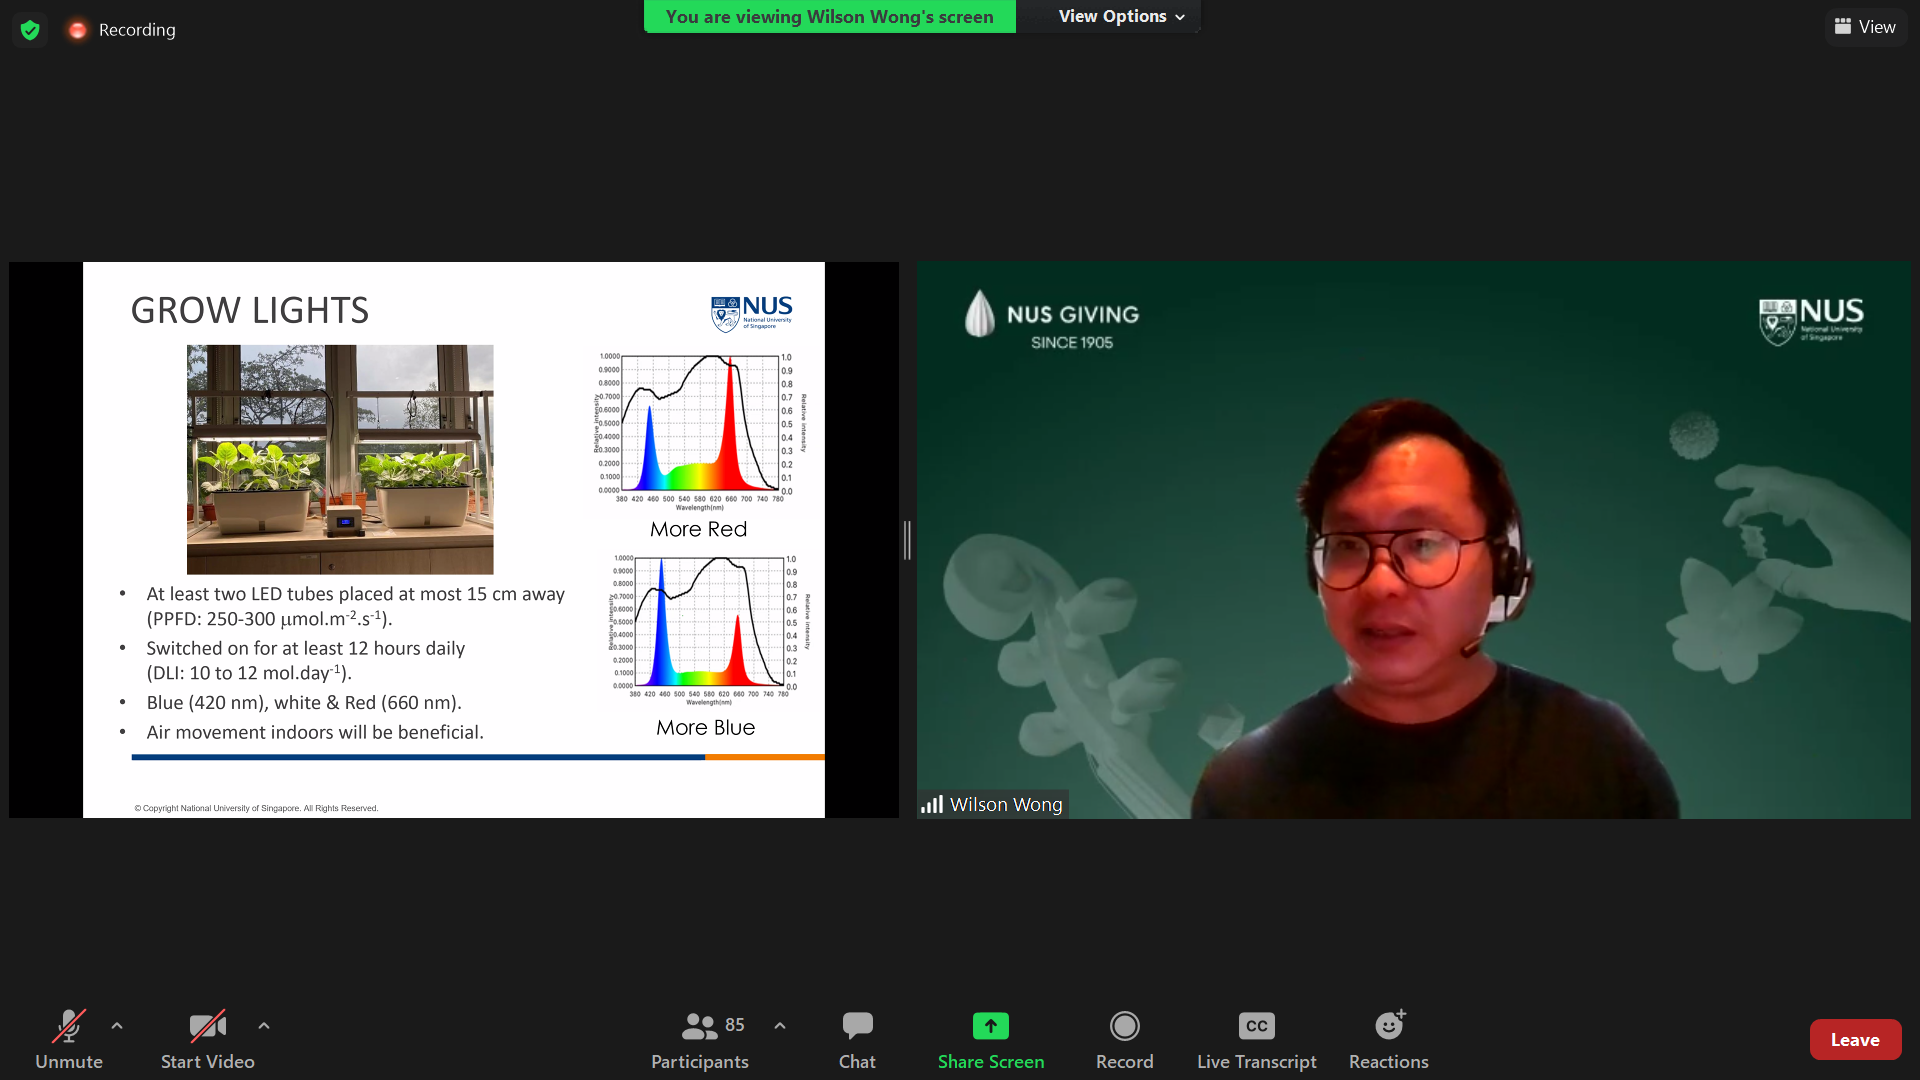This screenshot has width=1920, height=1080.
Task: Click the viewing Wilson Wong's screen banner
Action: click(829, 16)
